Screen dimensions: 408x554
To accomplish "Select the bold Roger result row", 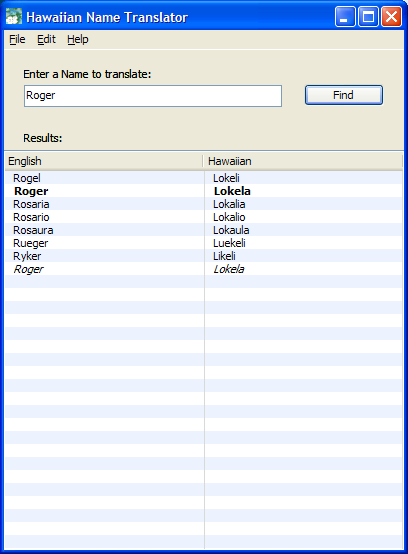I will pyautogui.click(x=204, y=191).
